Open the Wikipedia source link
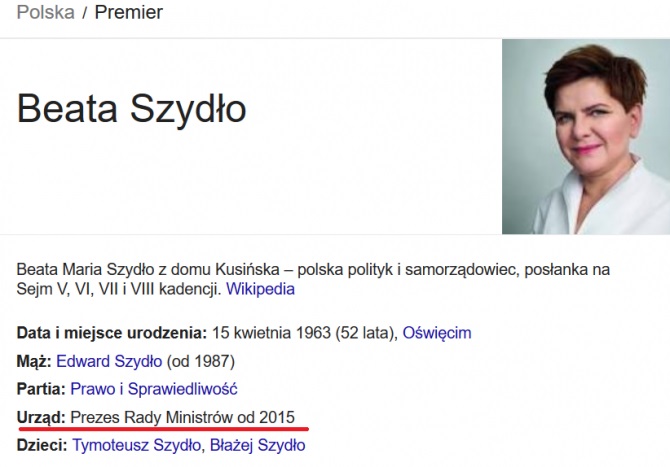The height and width of the screenshot is (467, 670). click(260, 289)
